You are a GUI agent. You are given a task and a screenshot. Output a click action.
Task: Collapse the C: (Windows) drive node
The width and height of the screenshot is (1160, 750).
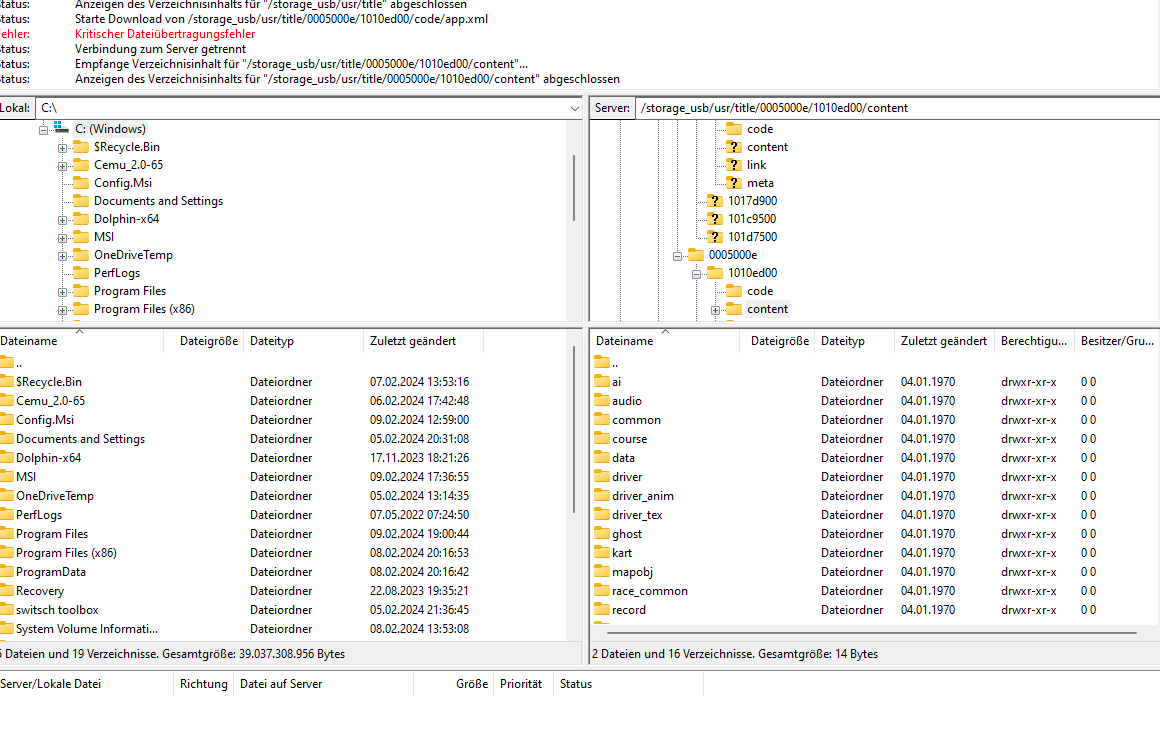(44, 130)
